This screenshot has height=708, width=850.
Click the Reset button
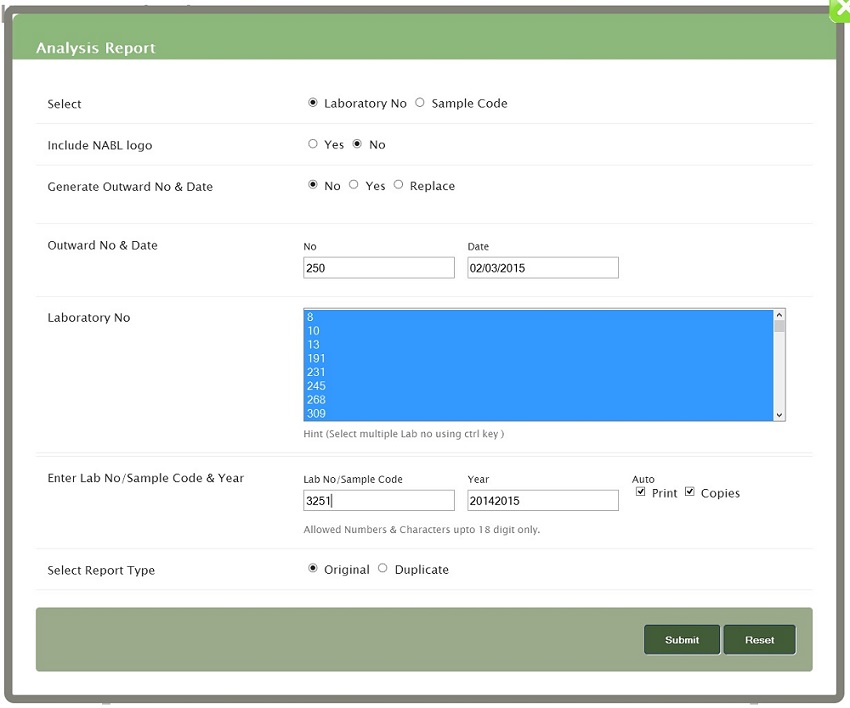(759, 640)
